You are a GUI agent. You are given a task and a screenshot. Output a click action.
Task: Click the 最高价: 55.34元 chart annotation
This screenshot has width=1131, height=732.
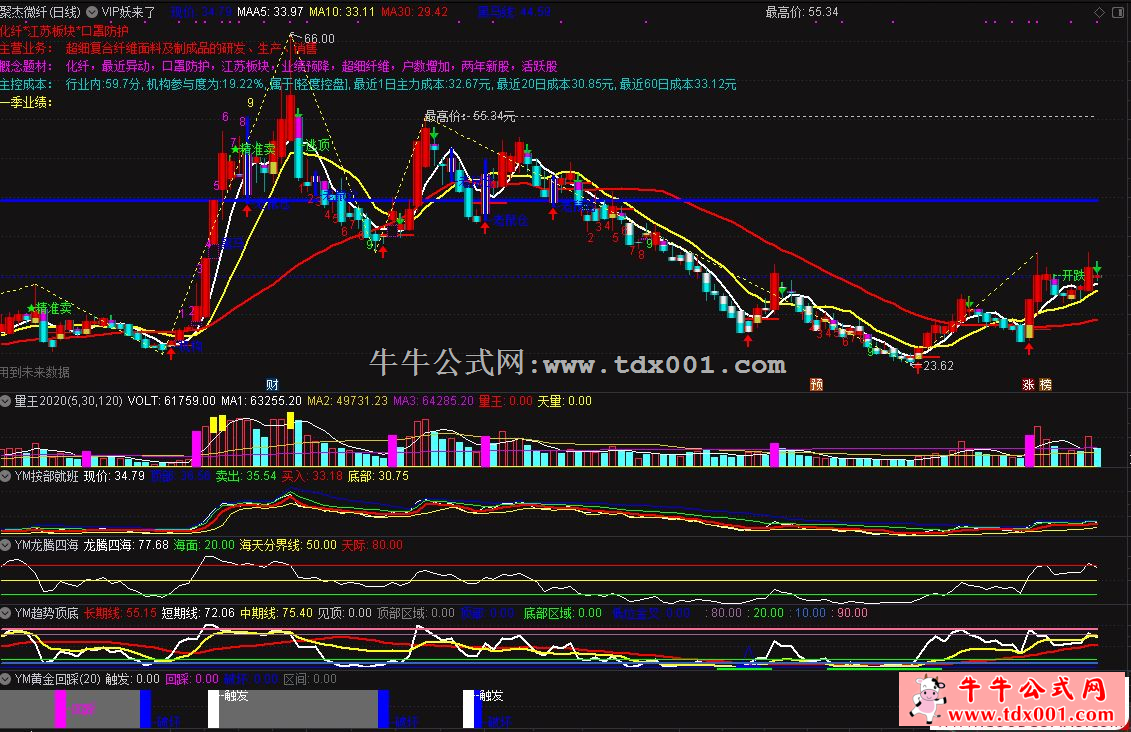click(470, 115)
